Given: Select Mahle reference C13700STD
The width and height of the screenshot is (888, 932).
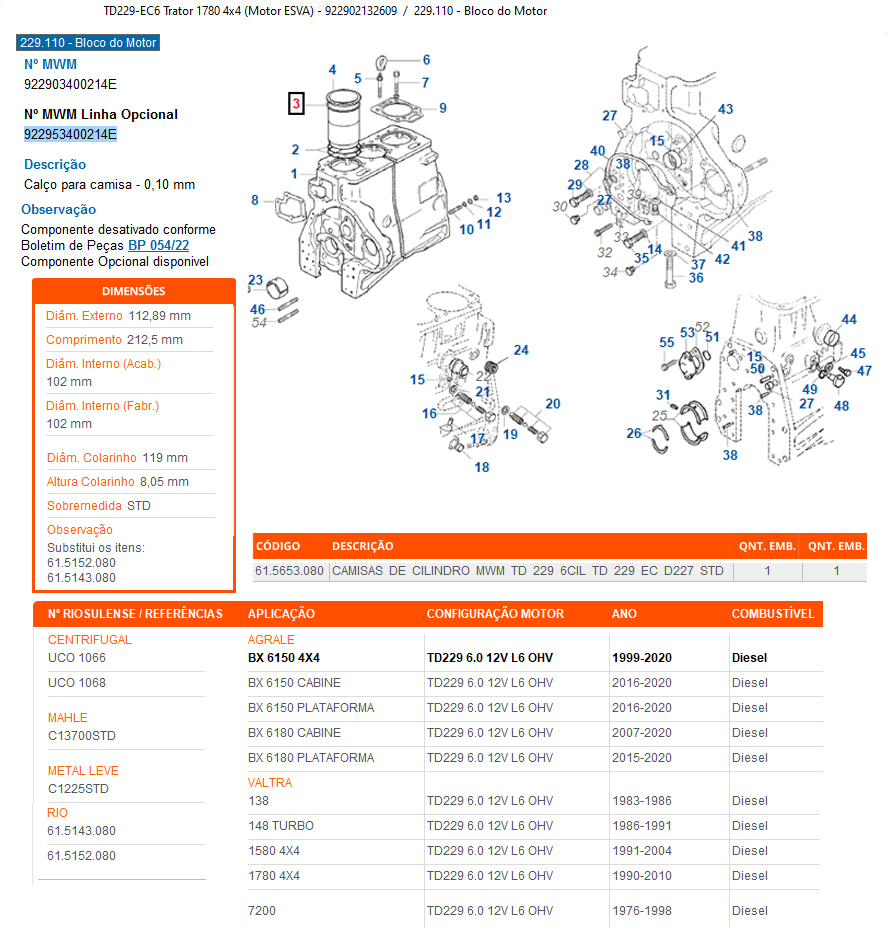Looking at the screenshot, I should coord(82,736).
